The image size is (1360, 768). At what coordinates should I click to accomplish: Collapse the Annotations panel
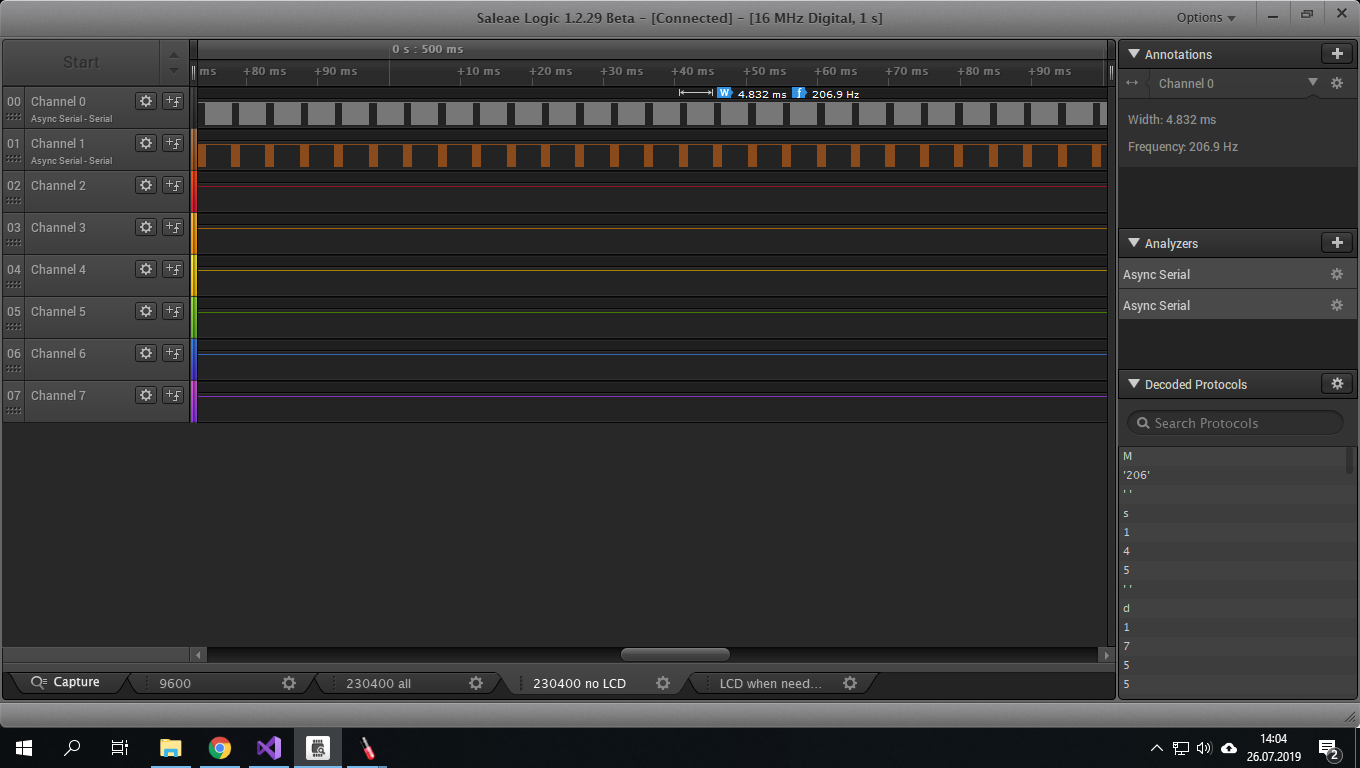tap(1134, 54)
